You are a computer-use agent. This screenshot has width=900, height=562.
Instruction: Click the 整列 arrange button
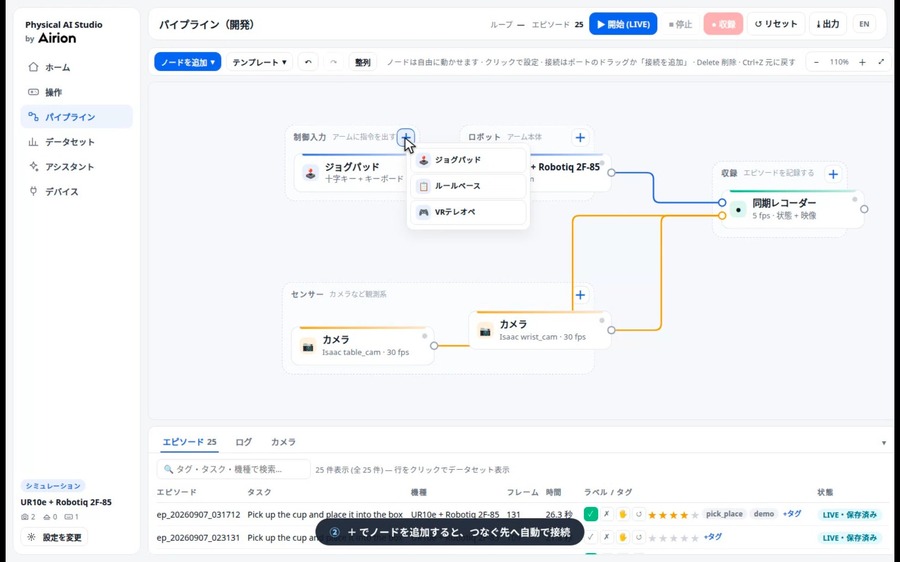[x=363, y=62]
